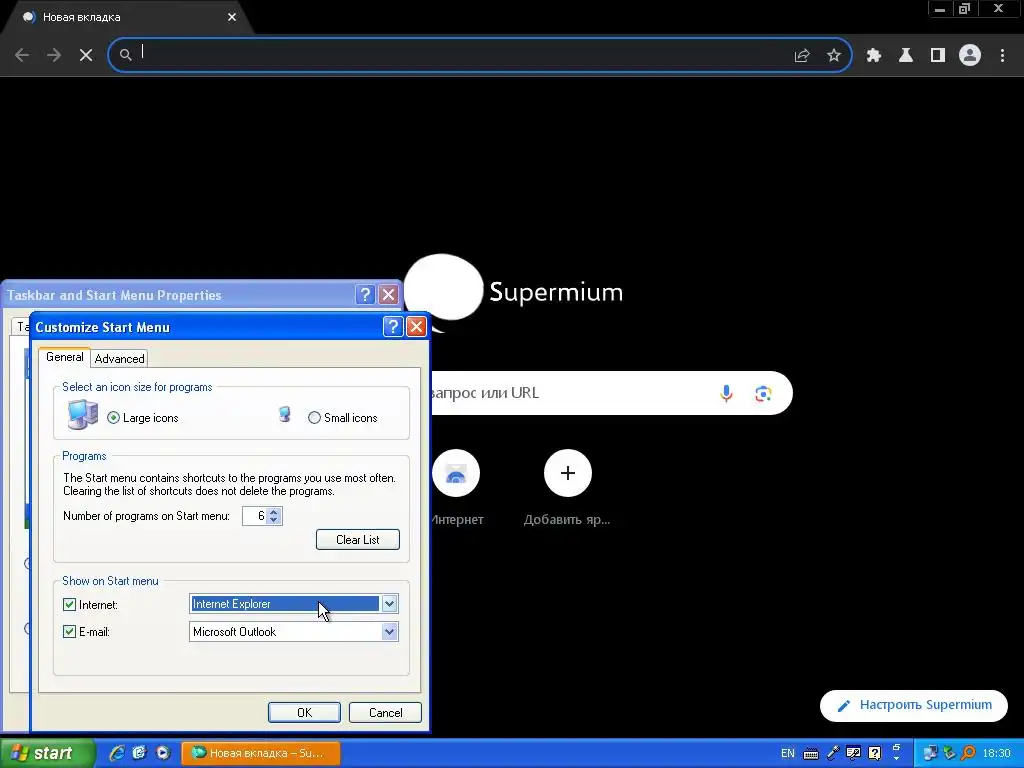Click the browser Back arrow
This screenshot has height=768, width=1024.
point(22,55)
